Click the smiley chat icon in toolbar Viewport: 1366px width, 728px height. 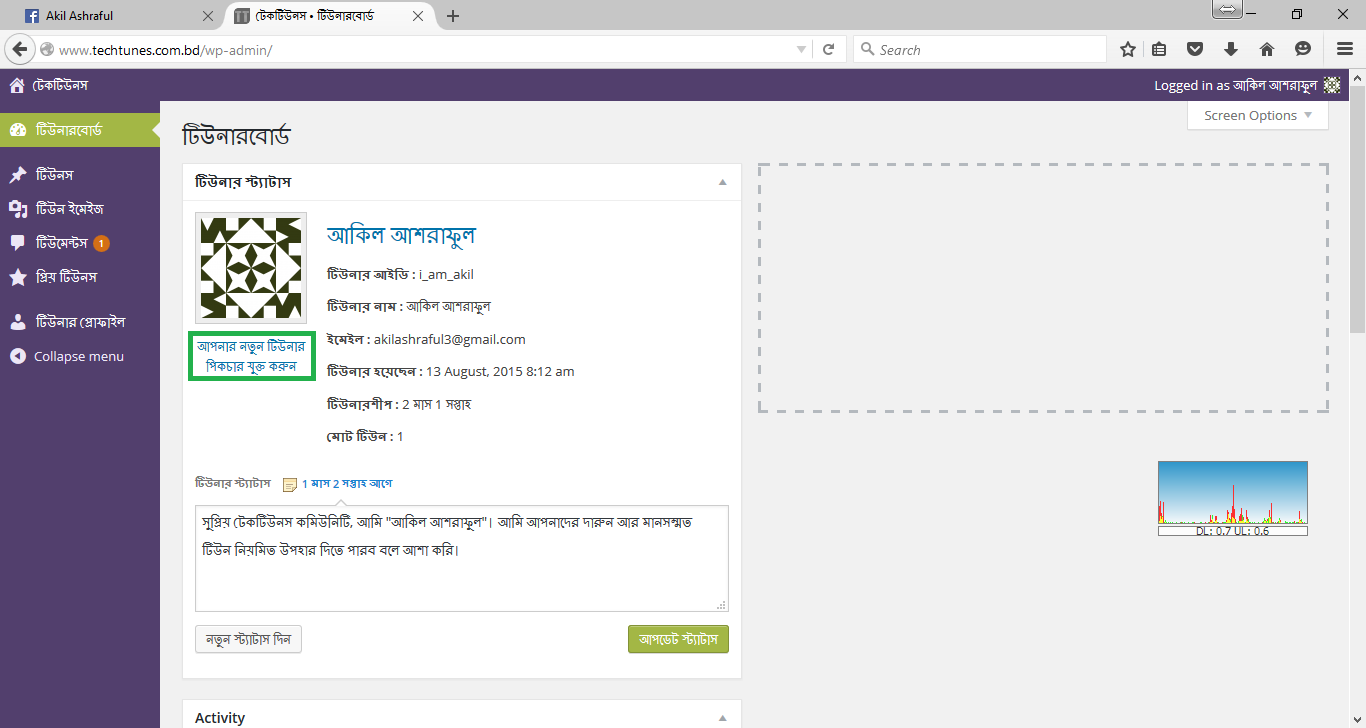[x=1302, y=49]
